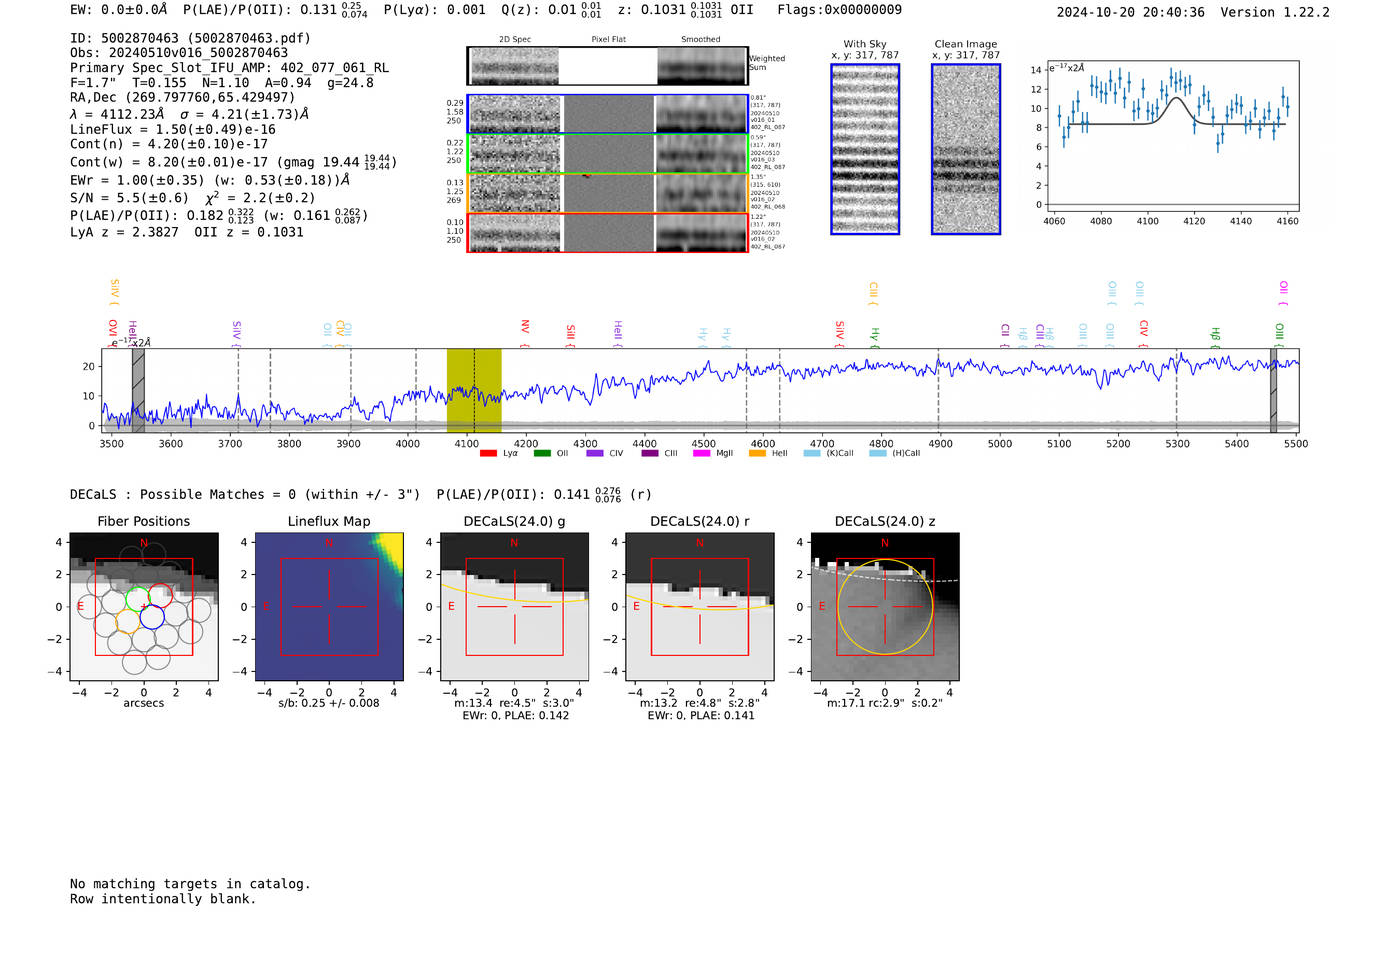1400x953 pixels.
Task: Open the Lineflux Map panel
Action: tap(329, 607)
